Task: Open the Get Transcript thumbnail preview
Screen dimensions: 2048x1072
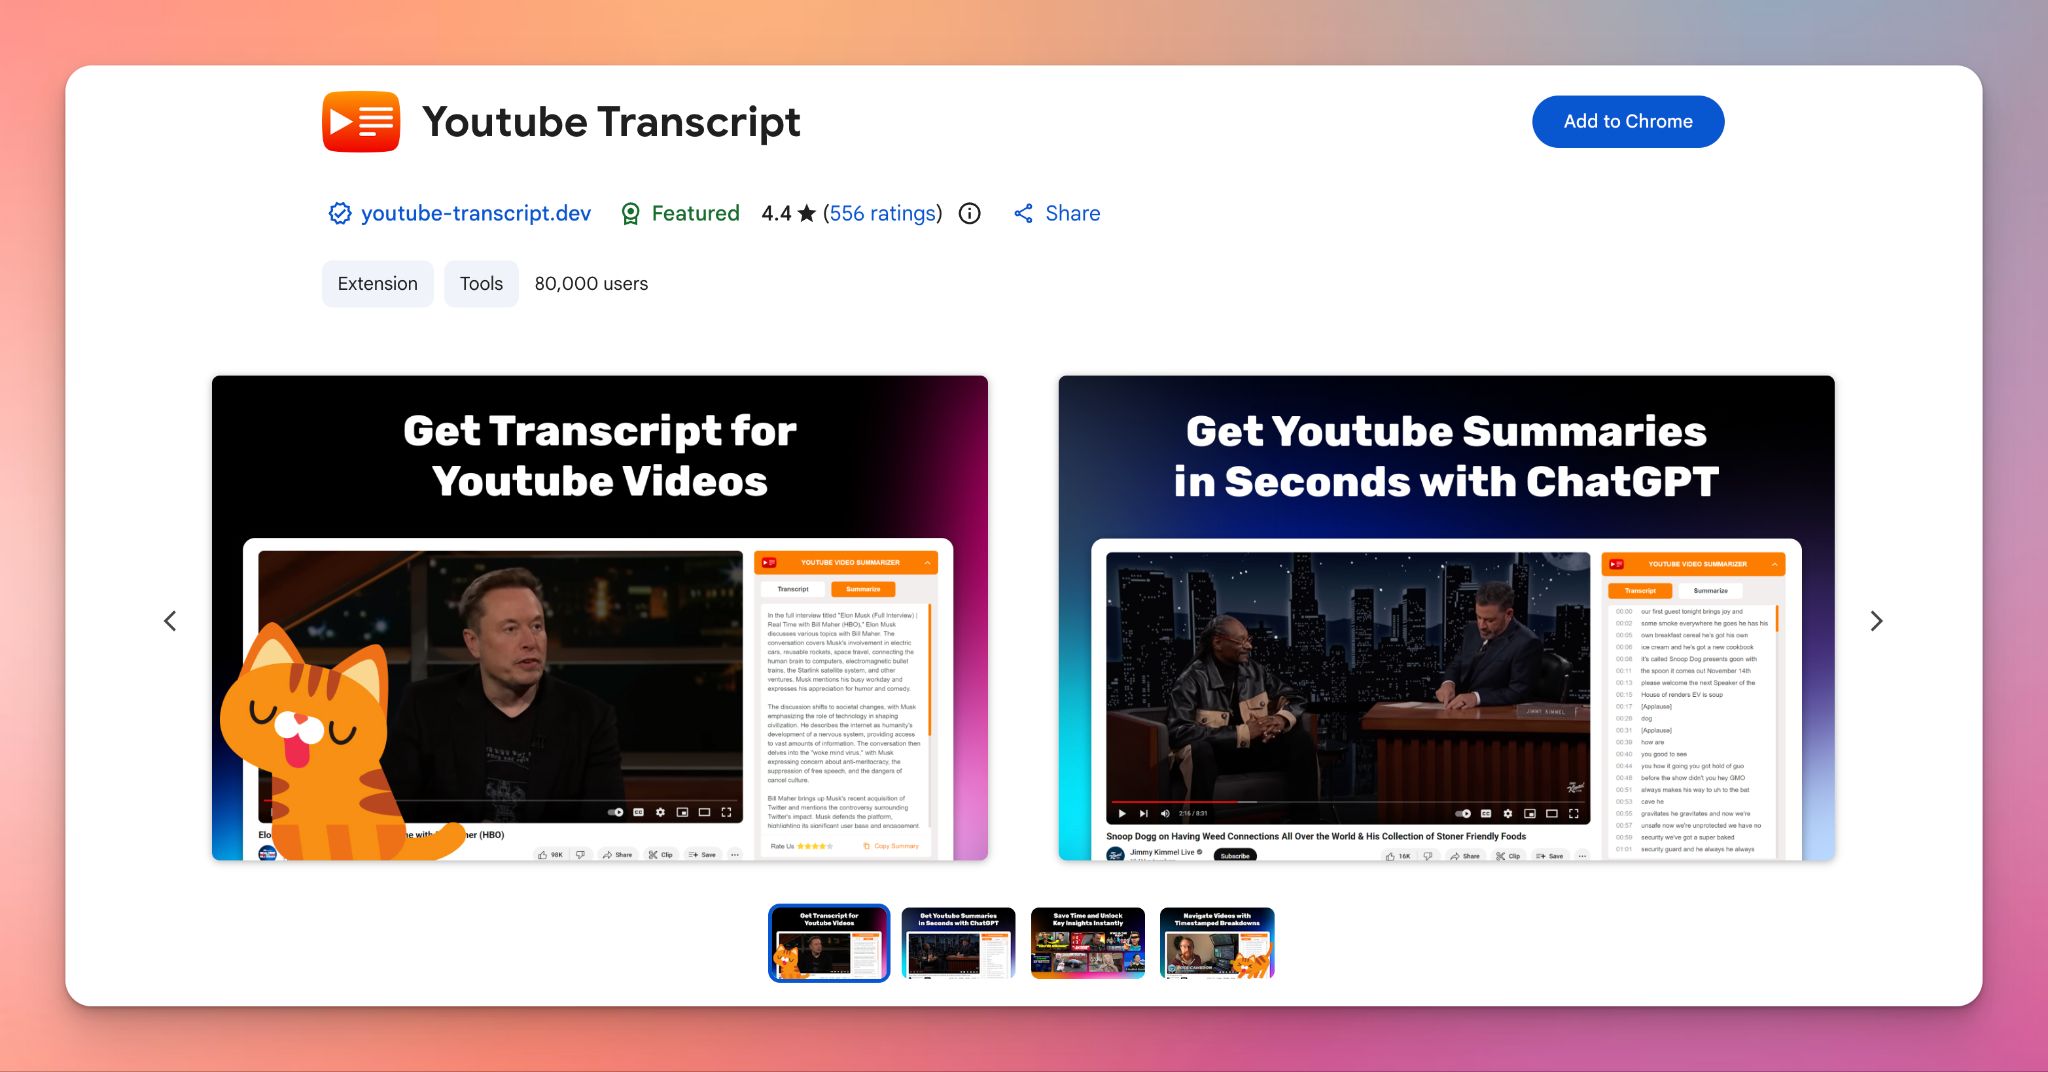Action: pyautogui.click(x=828, y=942)
